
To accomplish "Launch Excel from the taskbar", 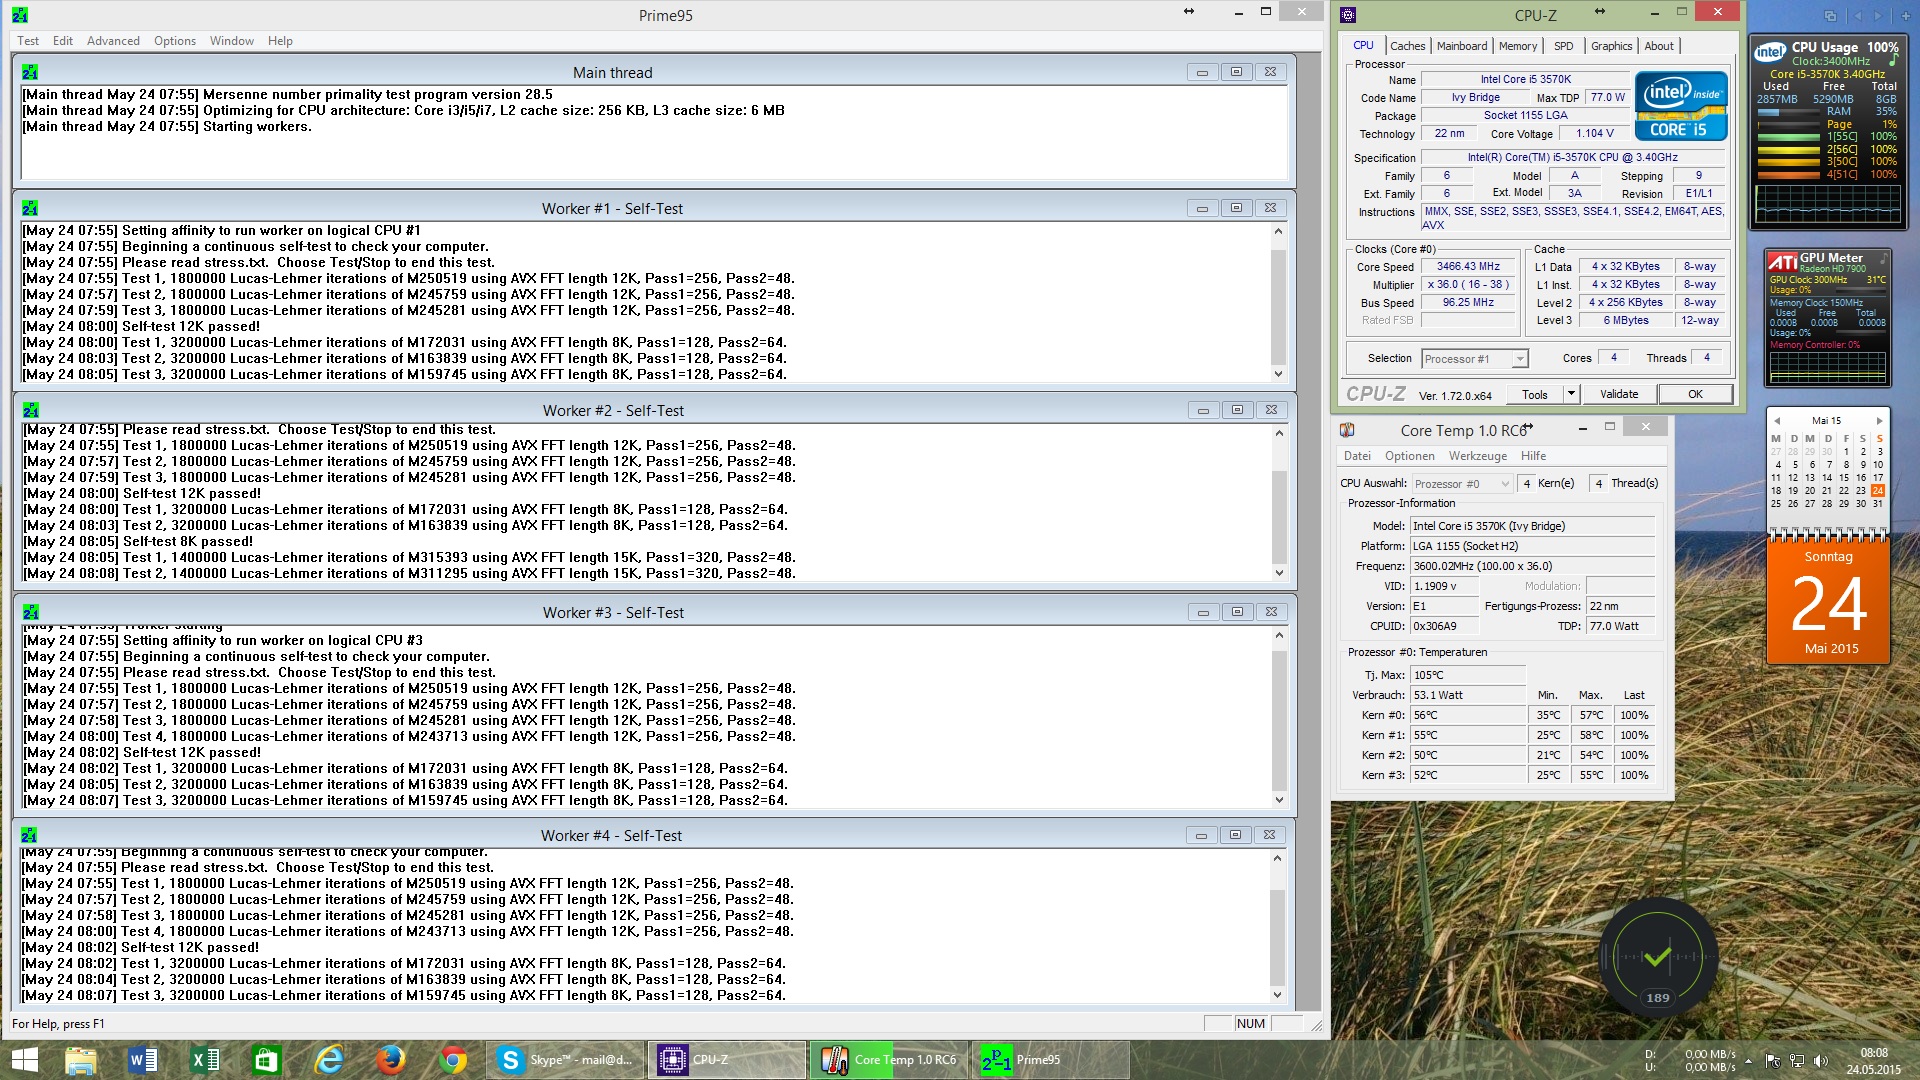I will (x=205, y=1060).
